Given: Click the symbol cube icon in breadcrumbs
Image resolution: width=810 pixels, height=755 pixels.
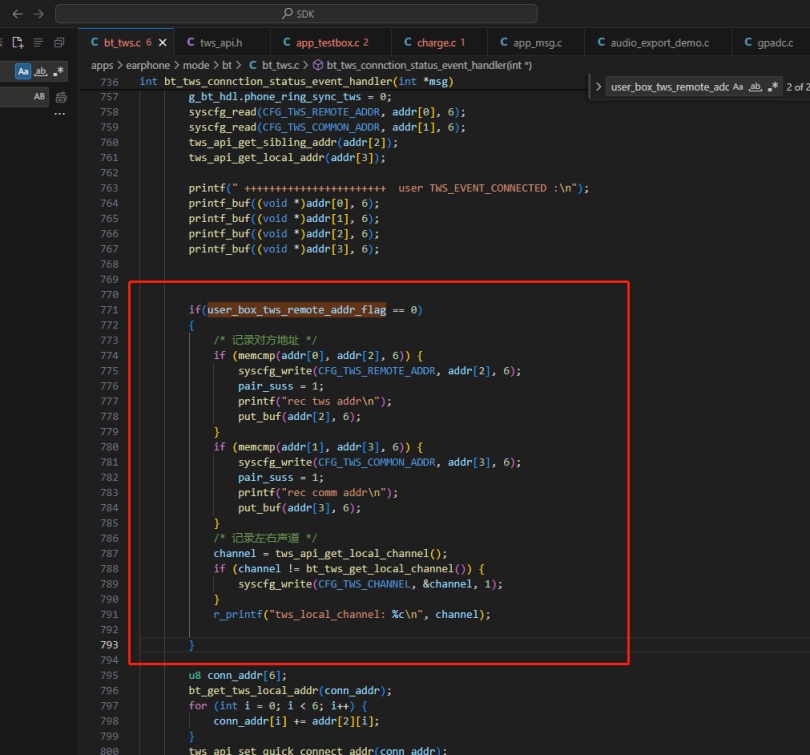Looking at the screenshot, I should [318, 65].
